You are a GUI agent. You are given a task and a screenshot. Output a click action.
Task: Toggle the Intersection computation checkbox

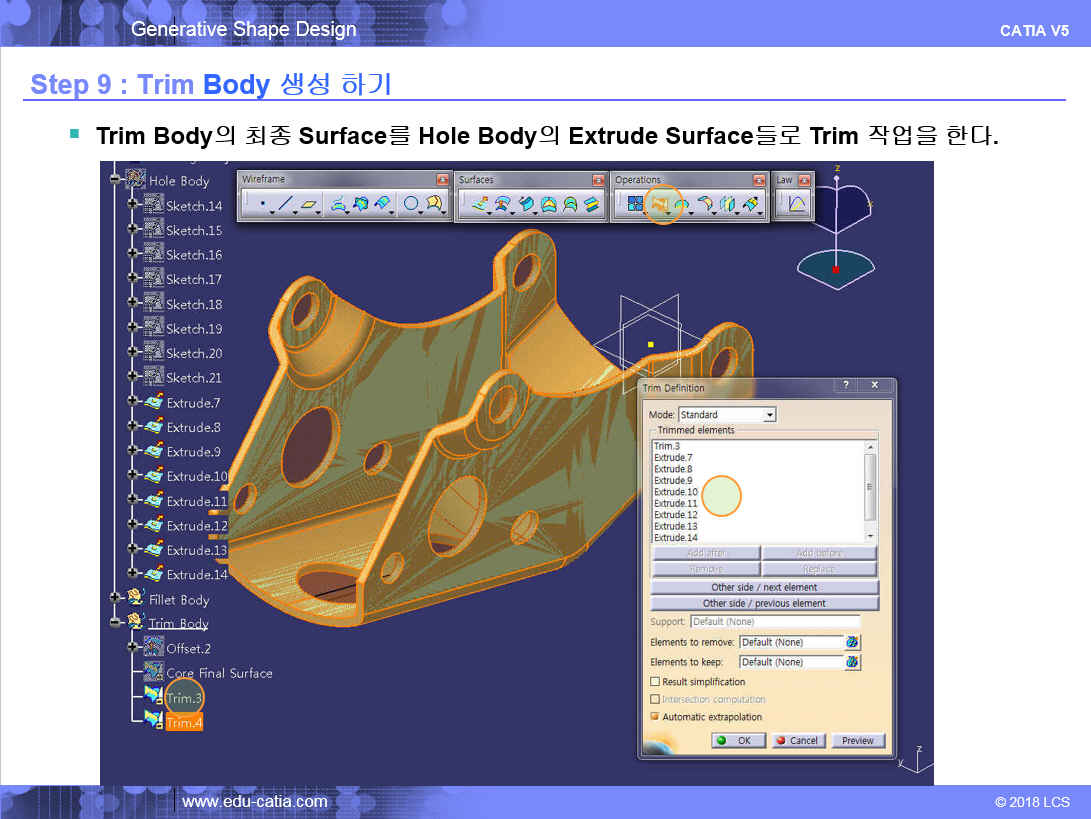[x=656, y=700]
